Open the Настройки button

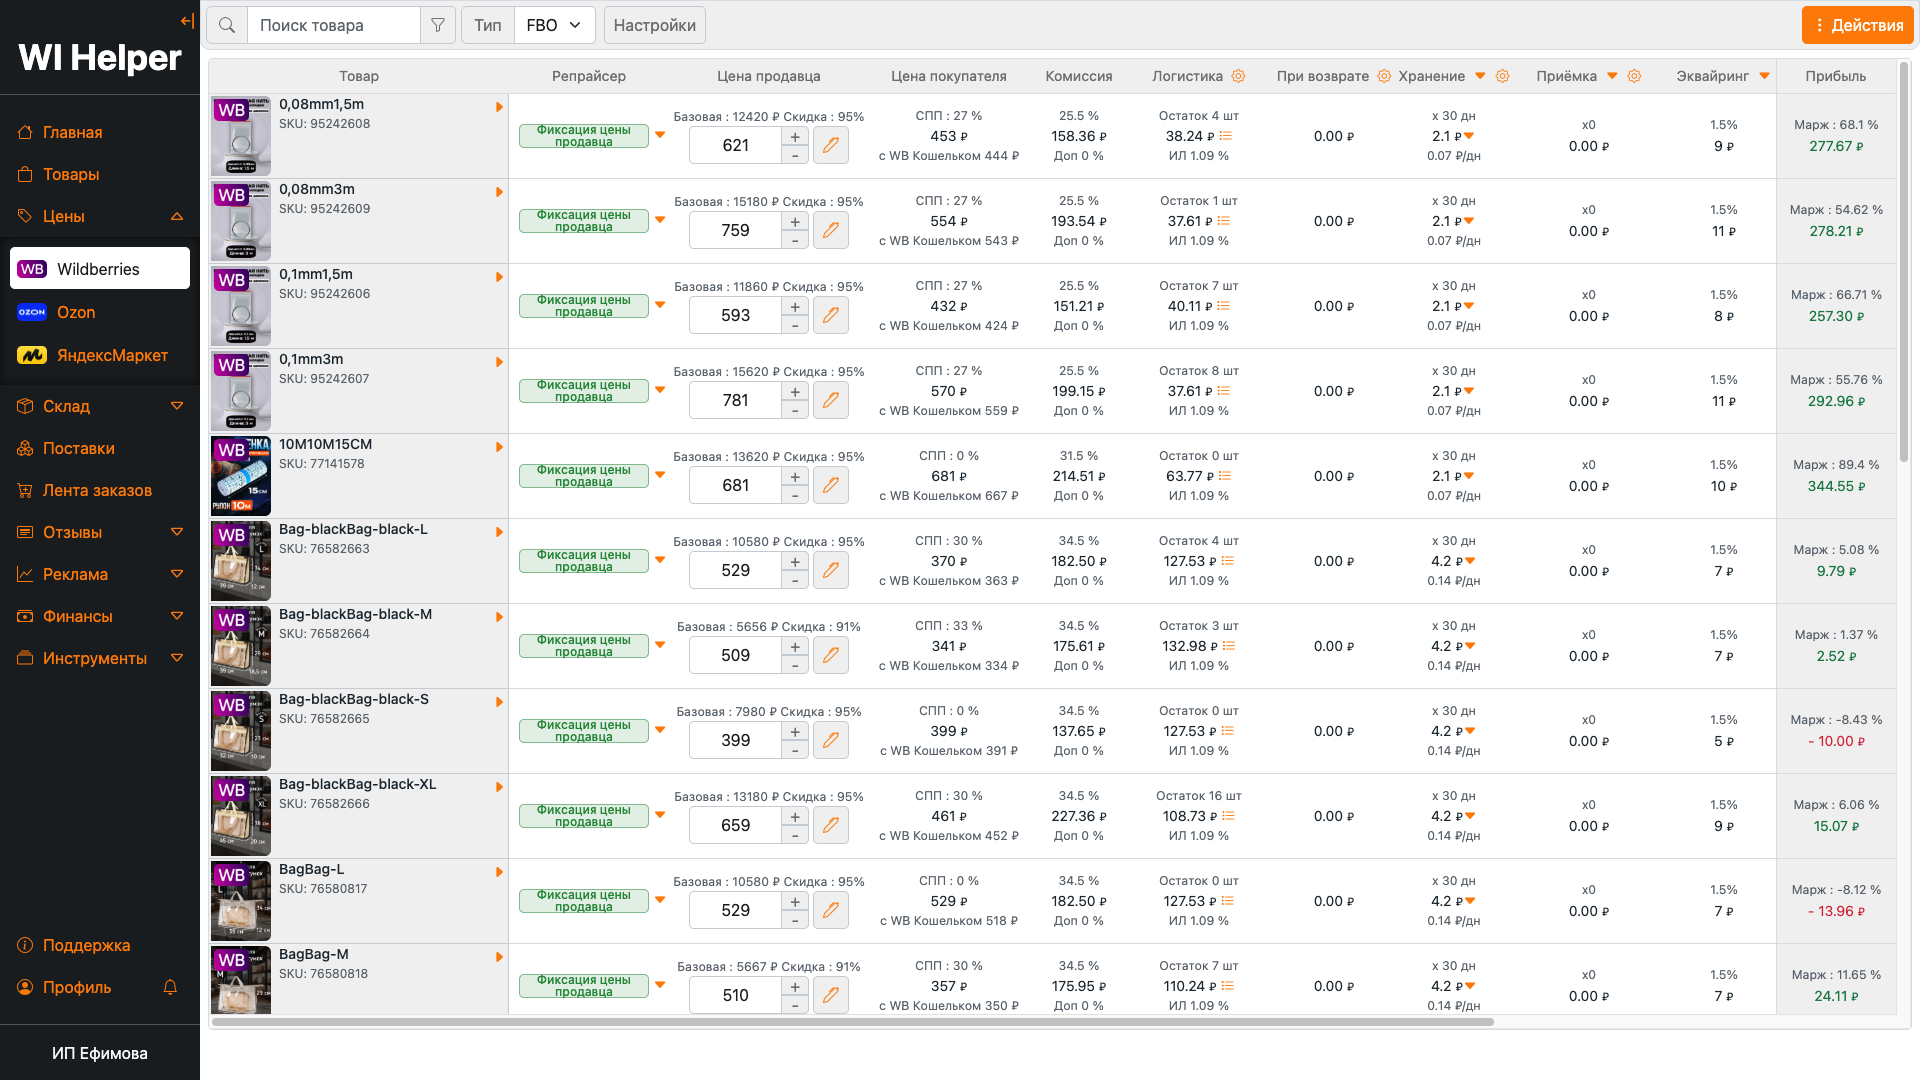point(654,25)
